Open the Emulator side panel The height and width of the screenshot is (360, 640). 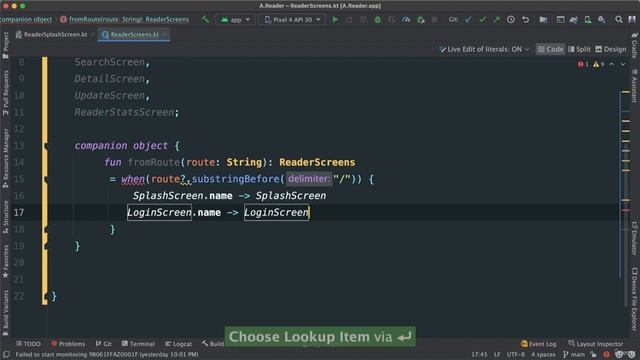pos(634,238)
